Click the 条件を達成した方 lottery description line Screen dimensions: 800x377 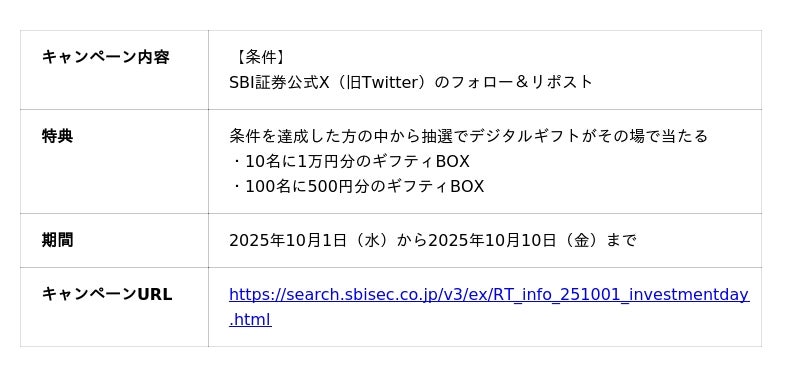click(468, 137)
